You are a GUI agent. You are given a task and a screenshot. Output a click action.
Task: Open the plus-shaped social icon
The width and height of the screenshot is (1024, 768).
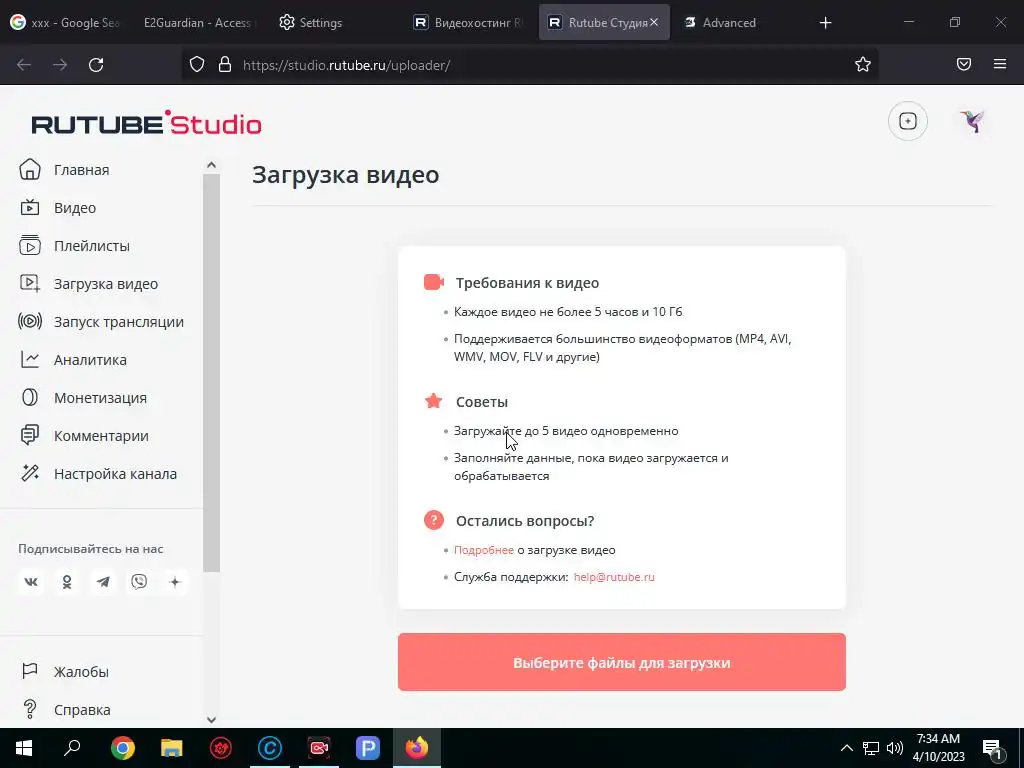pos(174,582)
